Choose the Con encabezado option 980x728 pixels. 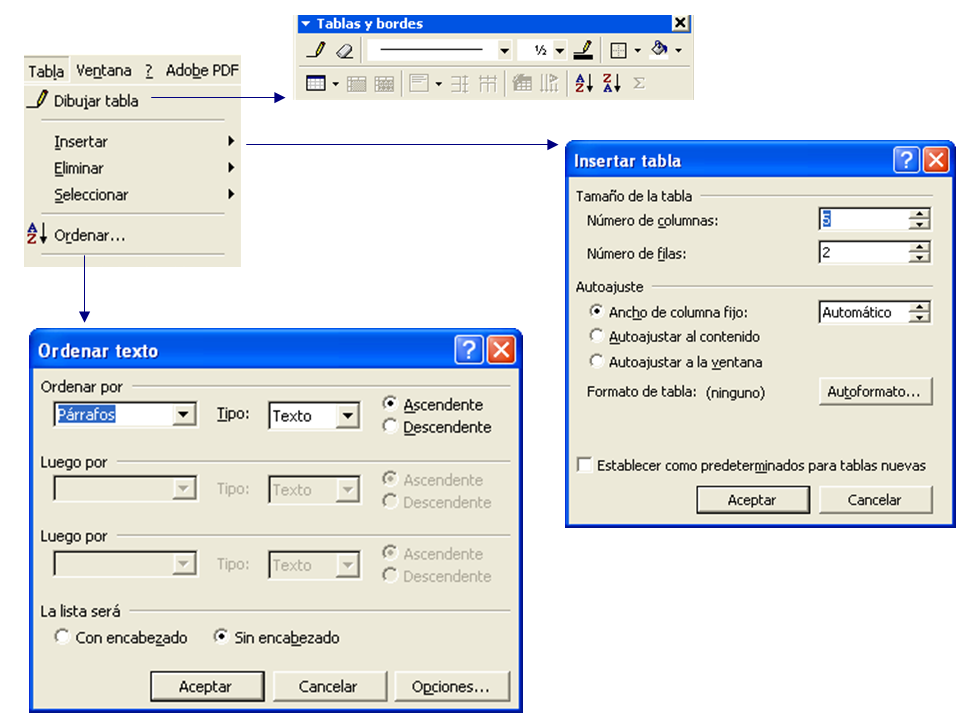point(63,638)
